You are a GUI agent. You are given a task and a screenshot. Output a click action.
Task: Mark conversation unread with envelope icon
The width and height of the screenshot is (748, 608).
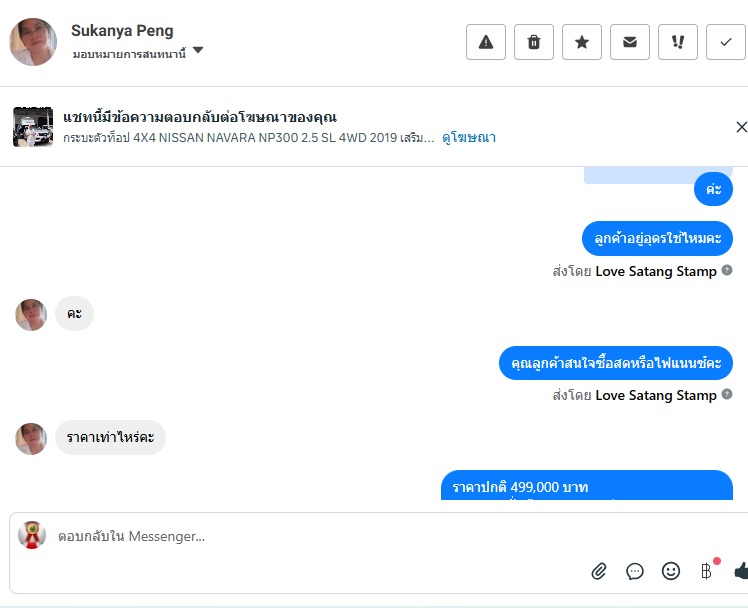pos(630,42)
